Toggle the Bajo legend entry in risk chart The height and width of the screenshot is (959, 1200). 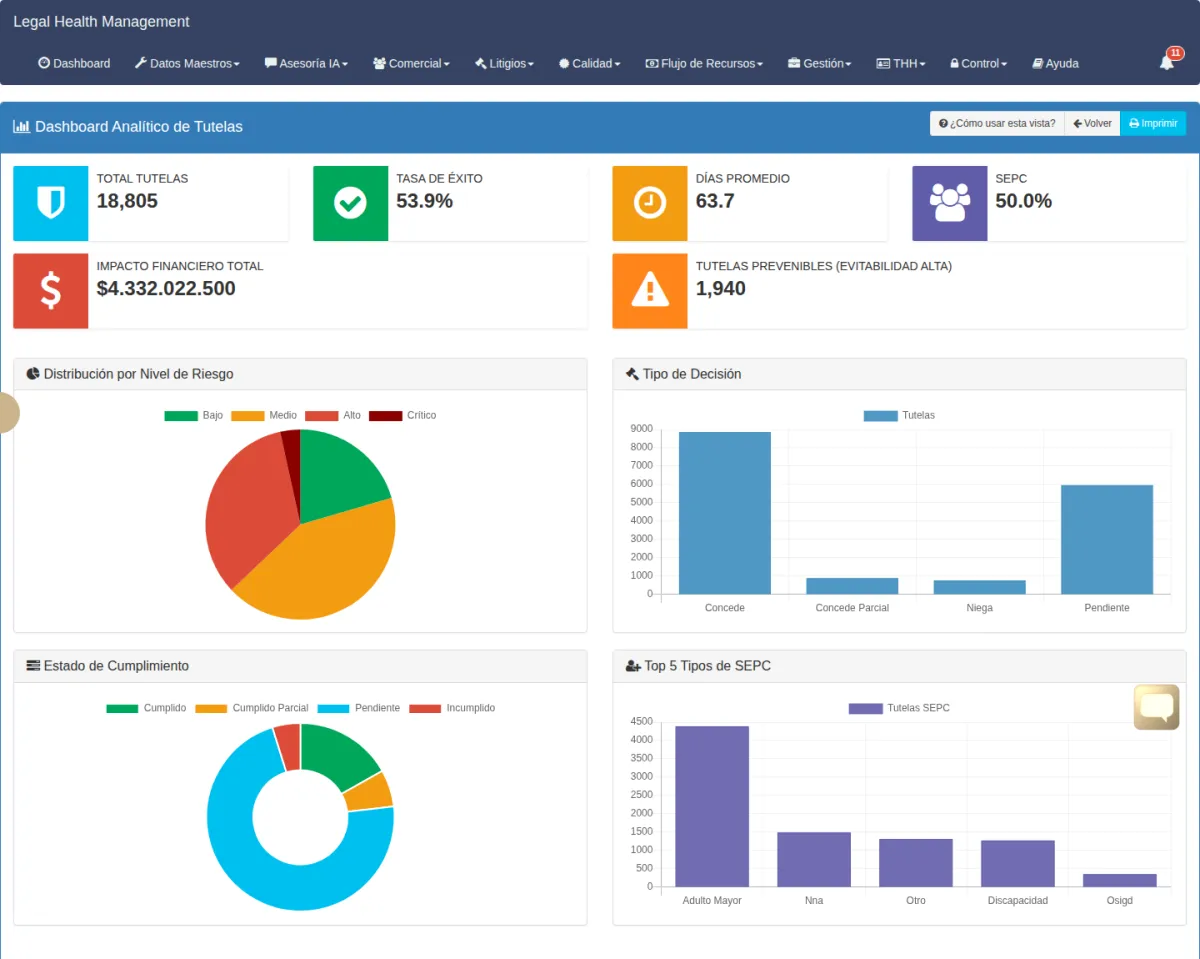[x=194, y=415]
